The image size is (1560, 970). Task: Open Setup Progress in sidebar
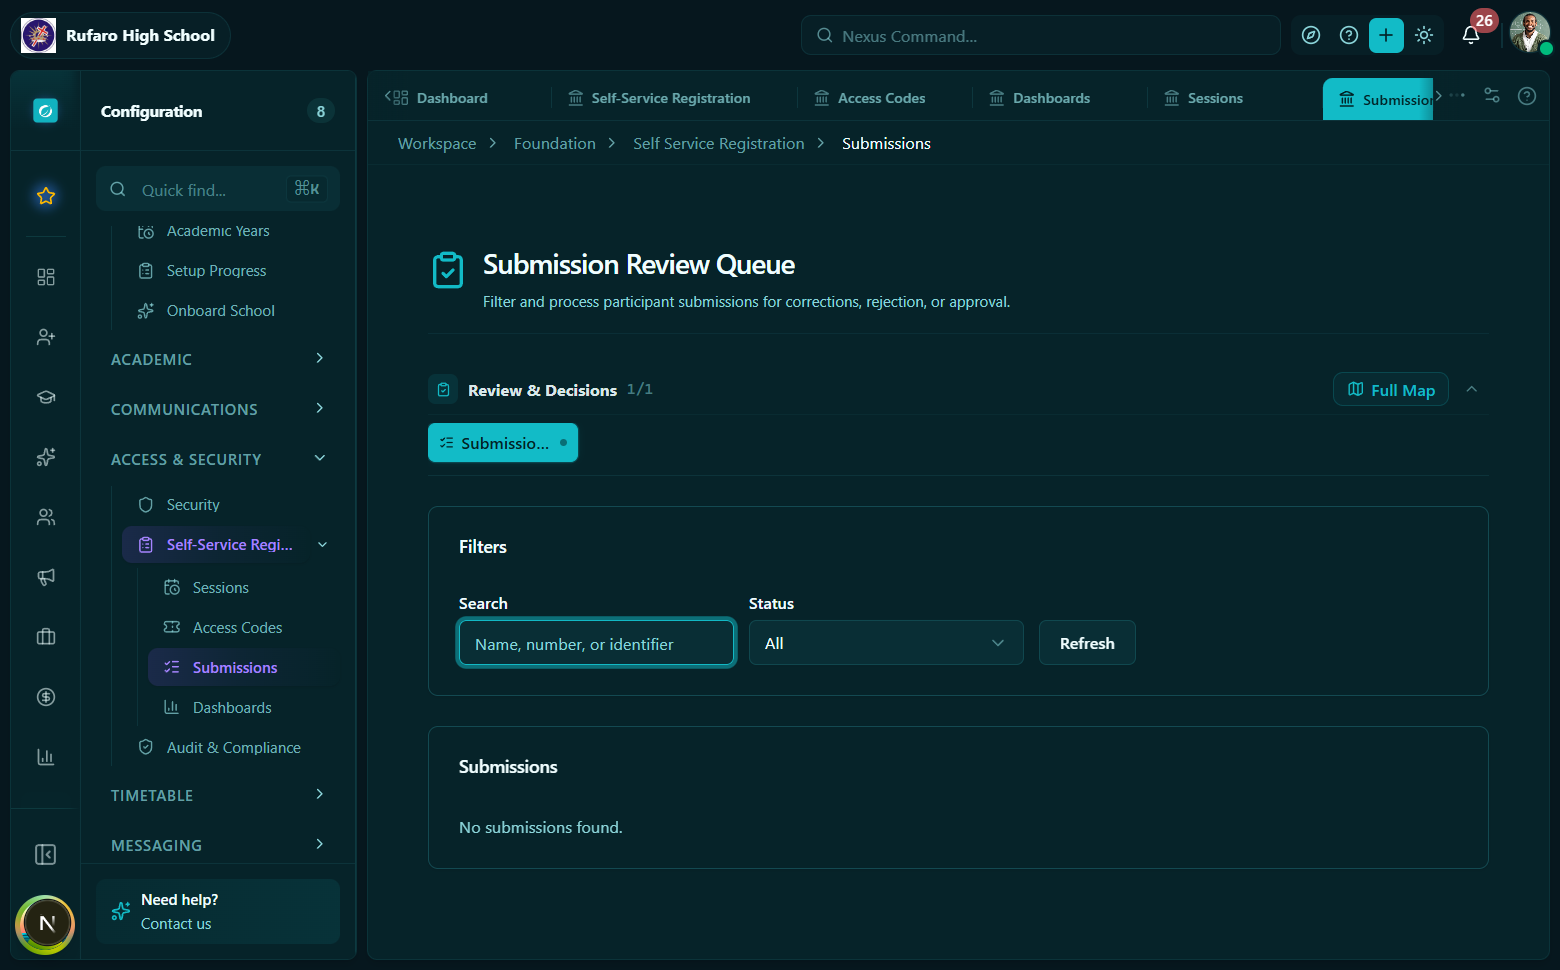[216, 271]
